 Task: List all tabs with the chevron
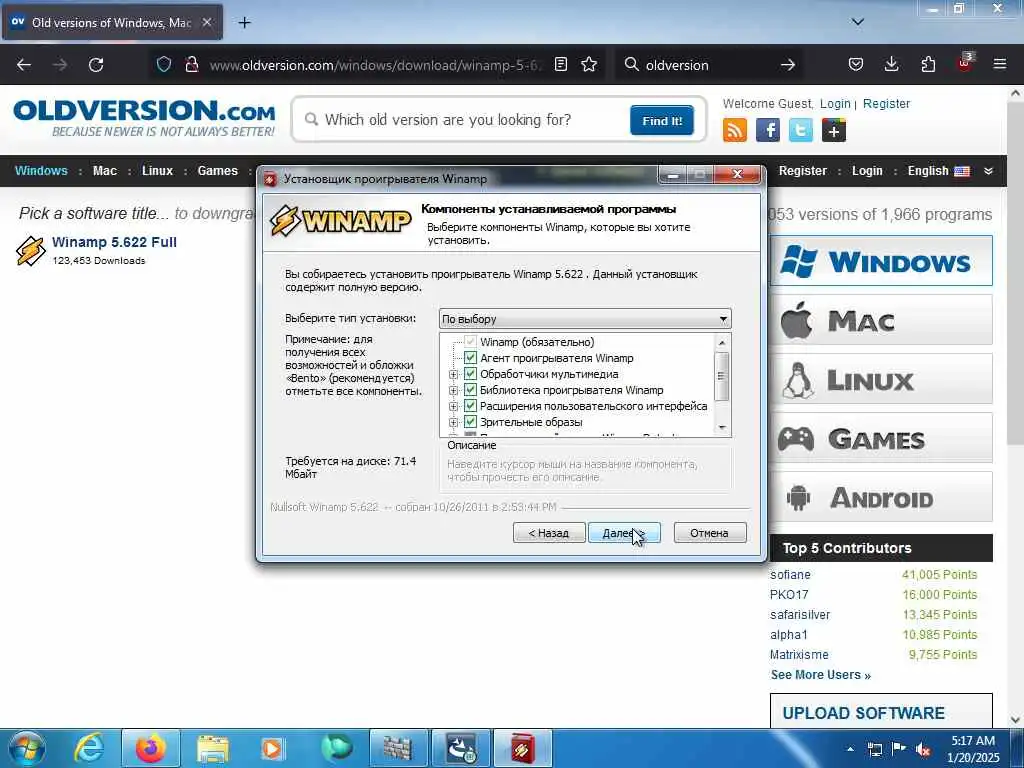pos(858,22)
